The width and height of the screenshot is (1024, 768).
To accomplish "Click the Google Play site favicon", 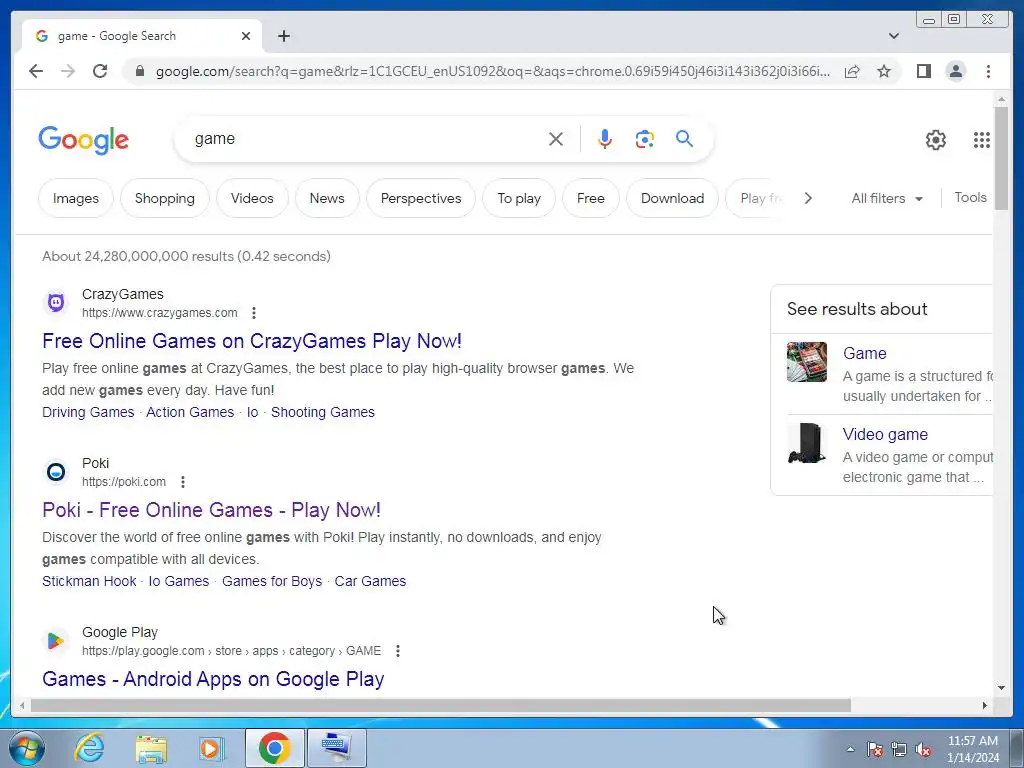I will point(56,641).
